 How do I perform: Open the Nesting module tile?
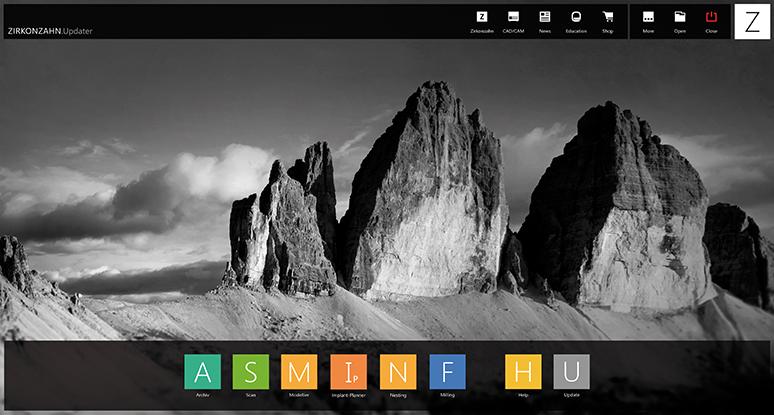(x=398, y=372)
